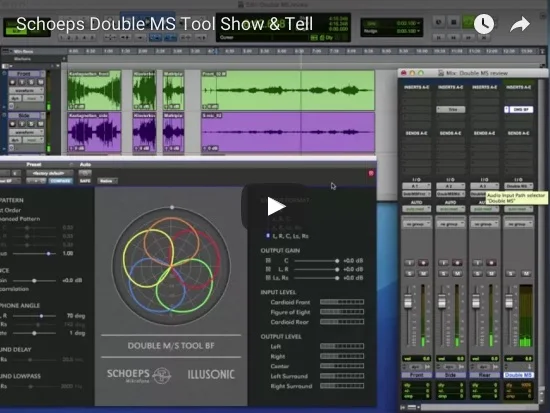
Task: Click the Front channel vol 0.0 field
Action: click(416, 359)
